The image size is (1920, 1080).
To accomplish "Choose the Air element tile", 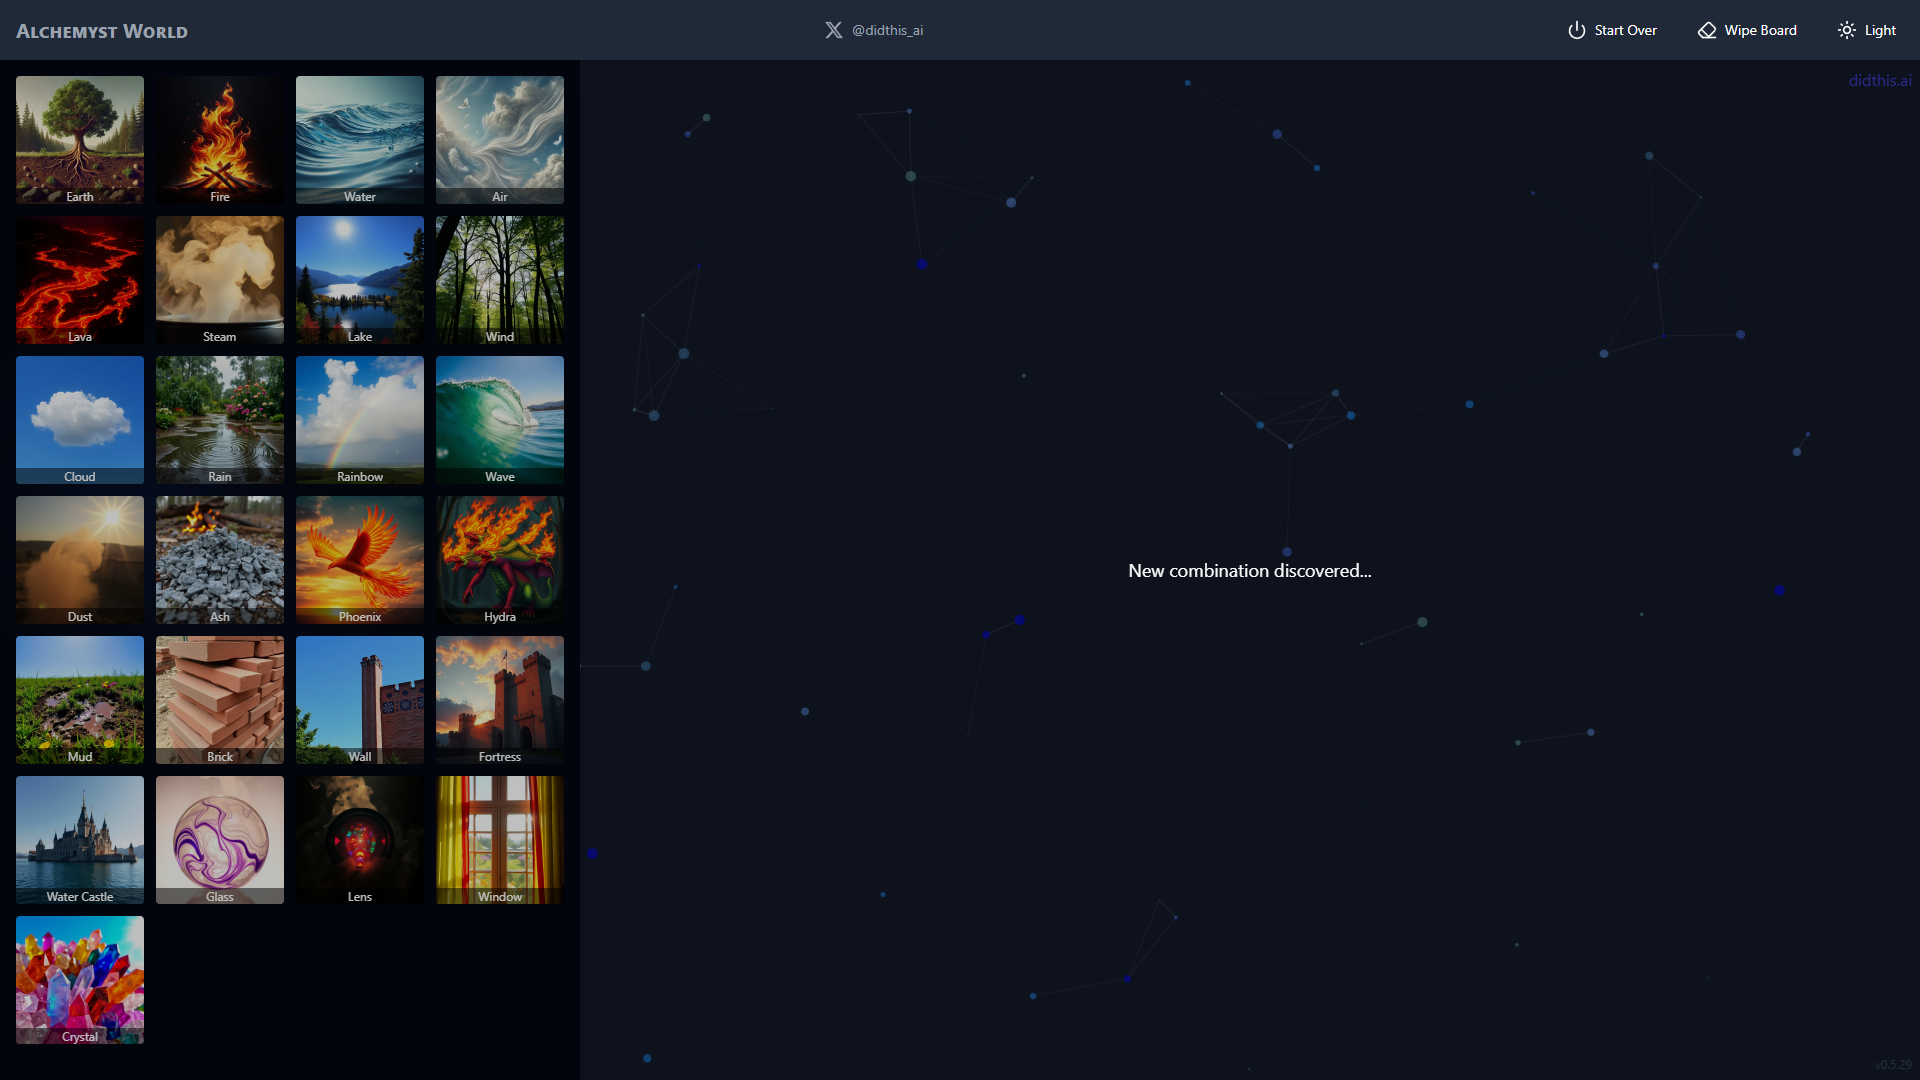I will [x=500, y=140].
